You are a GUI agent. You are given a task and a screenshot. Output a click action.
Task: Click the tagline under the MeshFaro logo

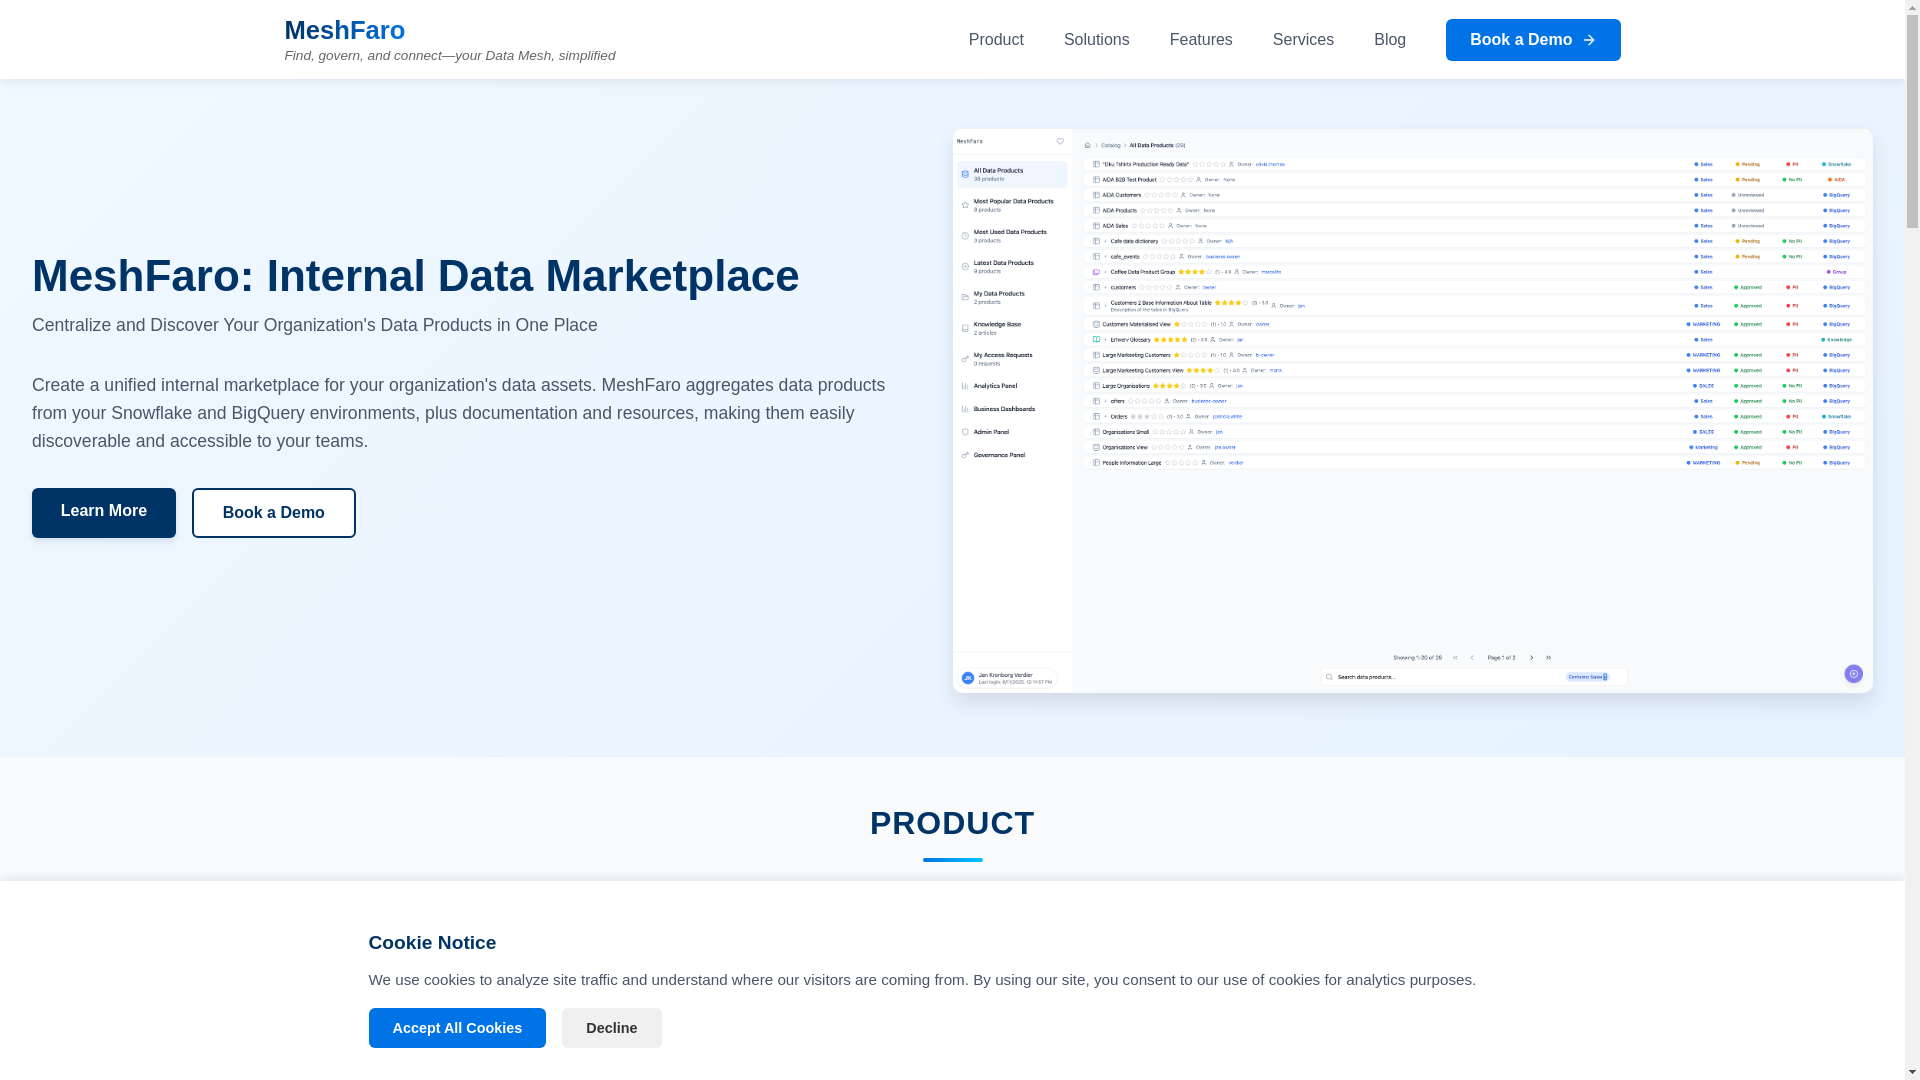tap(449, 56)
